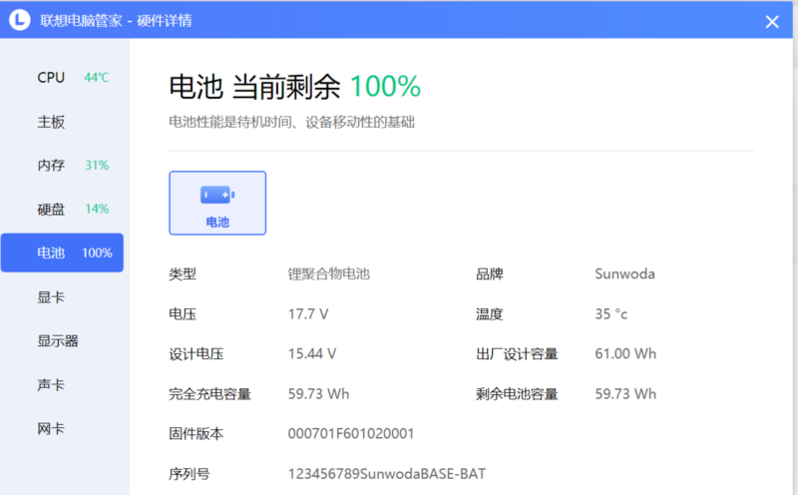Select the battery icon card

pyautogui.click(x=217, y=202)
